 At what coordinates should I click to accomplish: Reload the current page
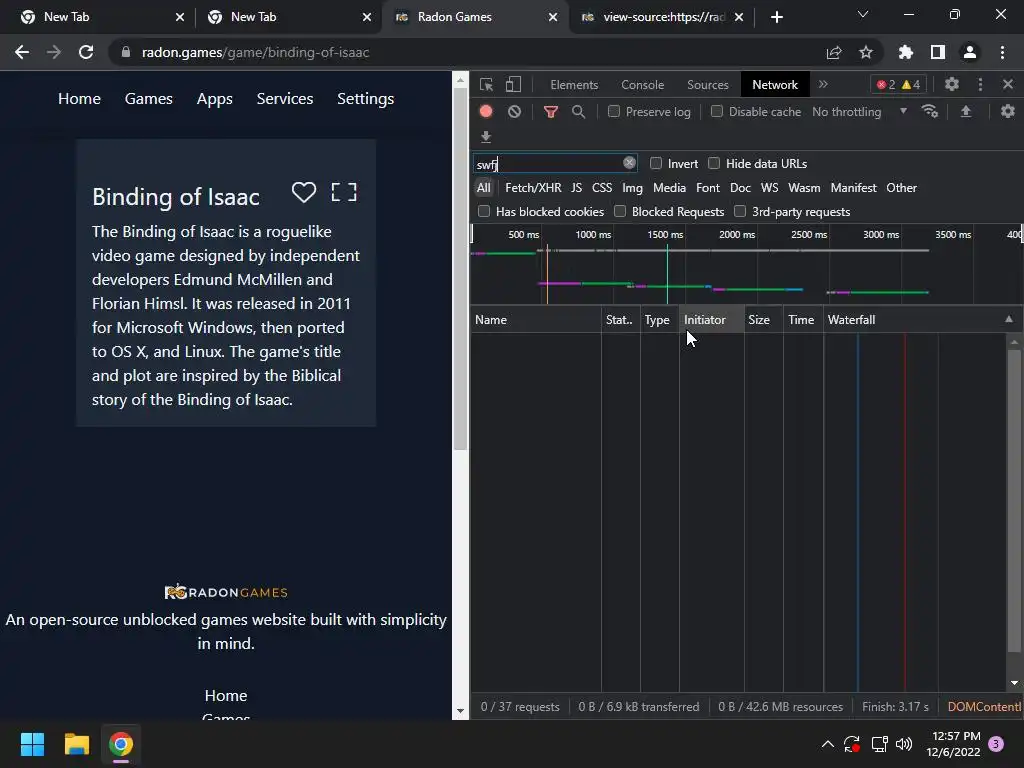86,52
